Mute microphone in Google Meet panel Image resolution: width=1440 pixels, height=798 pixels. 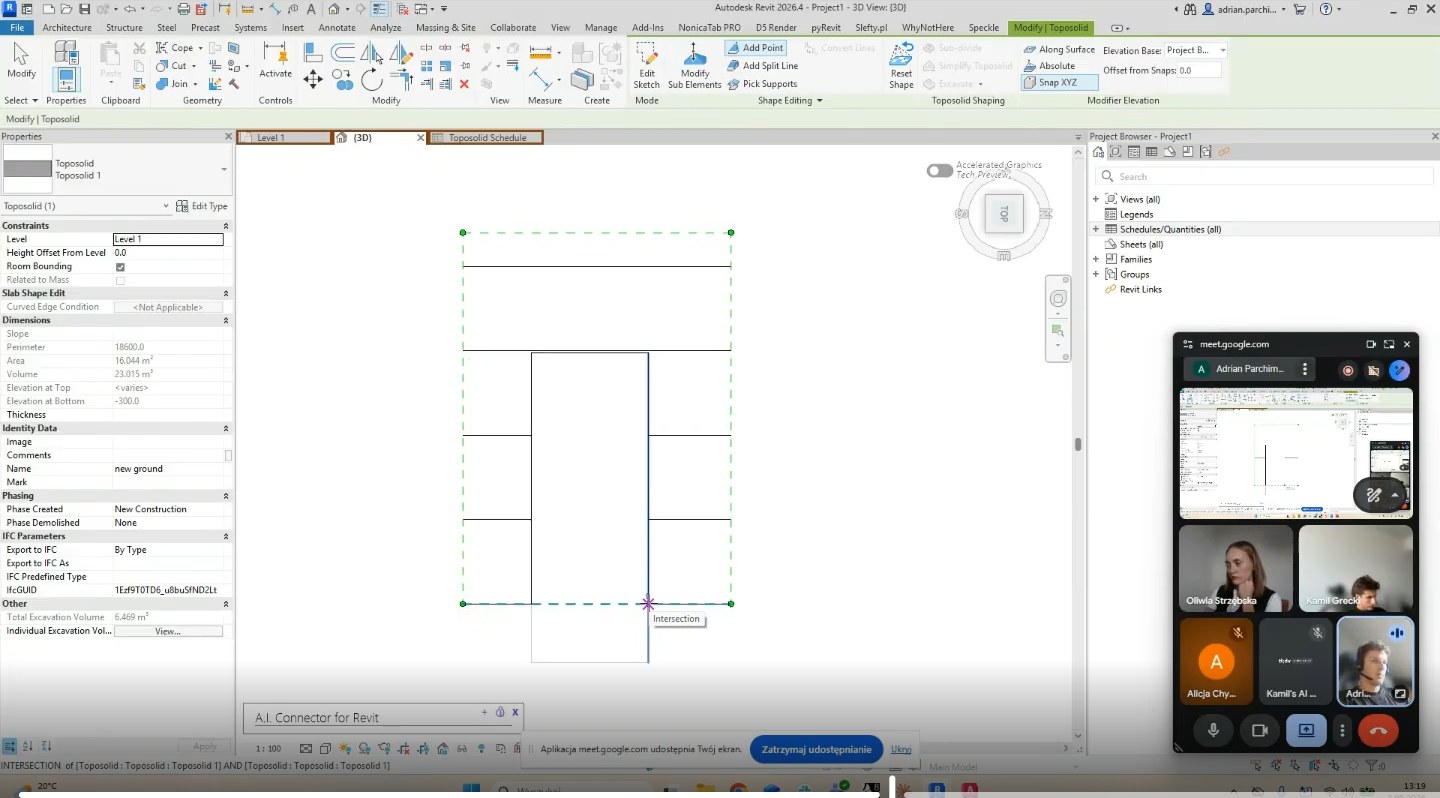(1213, 730)
